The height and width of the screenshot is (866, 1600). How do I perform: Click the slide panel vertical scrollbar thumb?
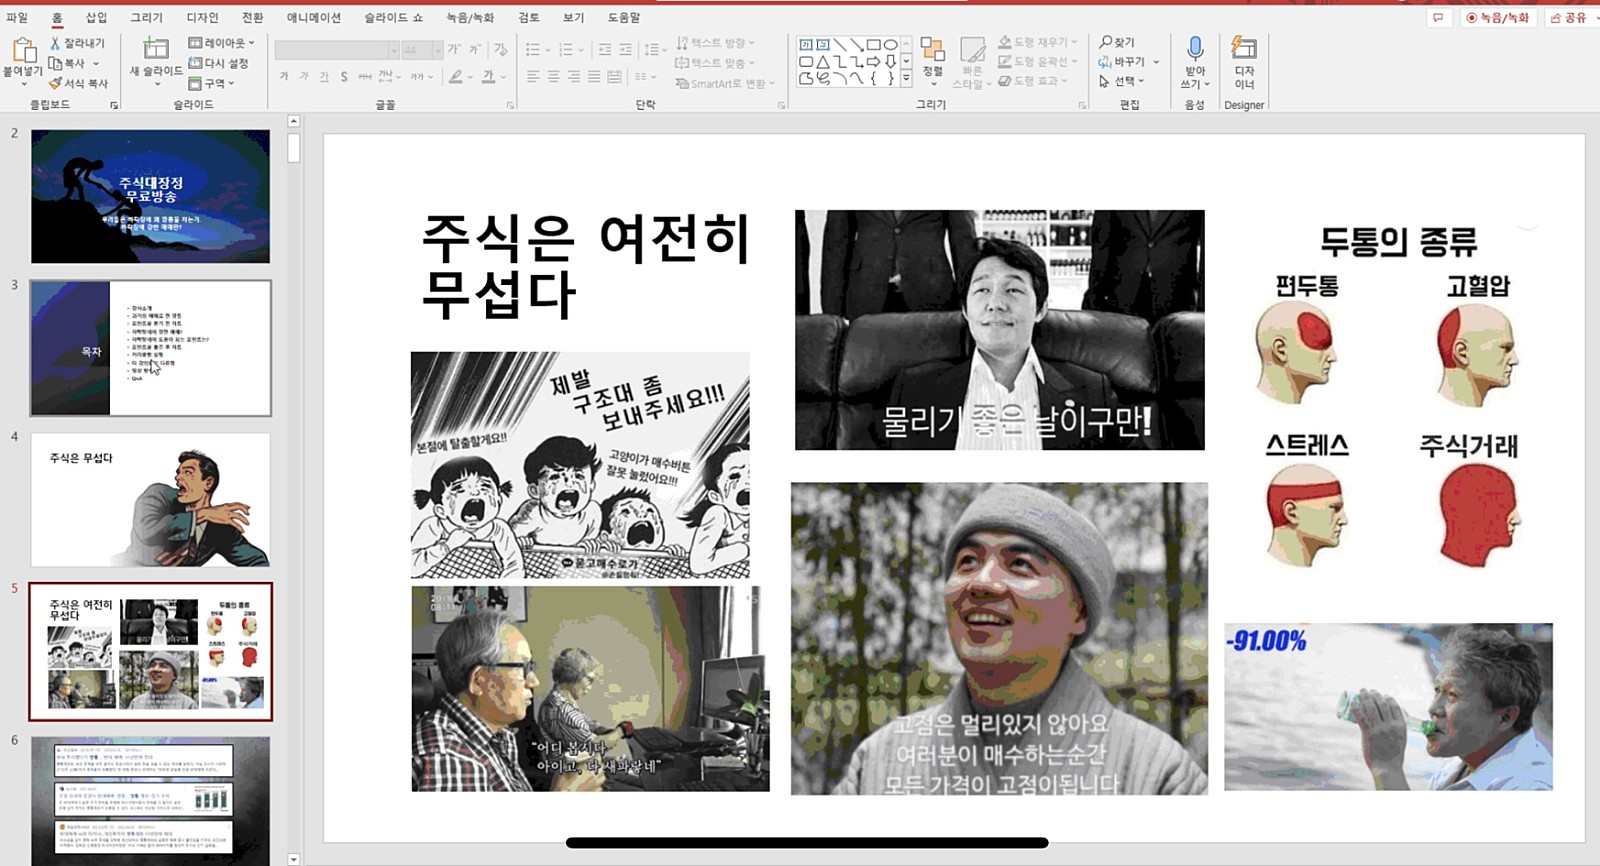tap(294, 148)
